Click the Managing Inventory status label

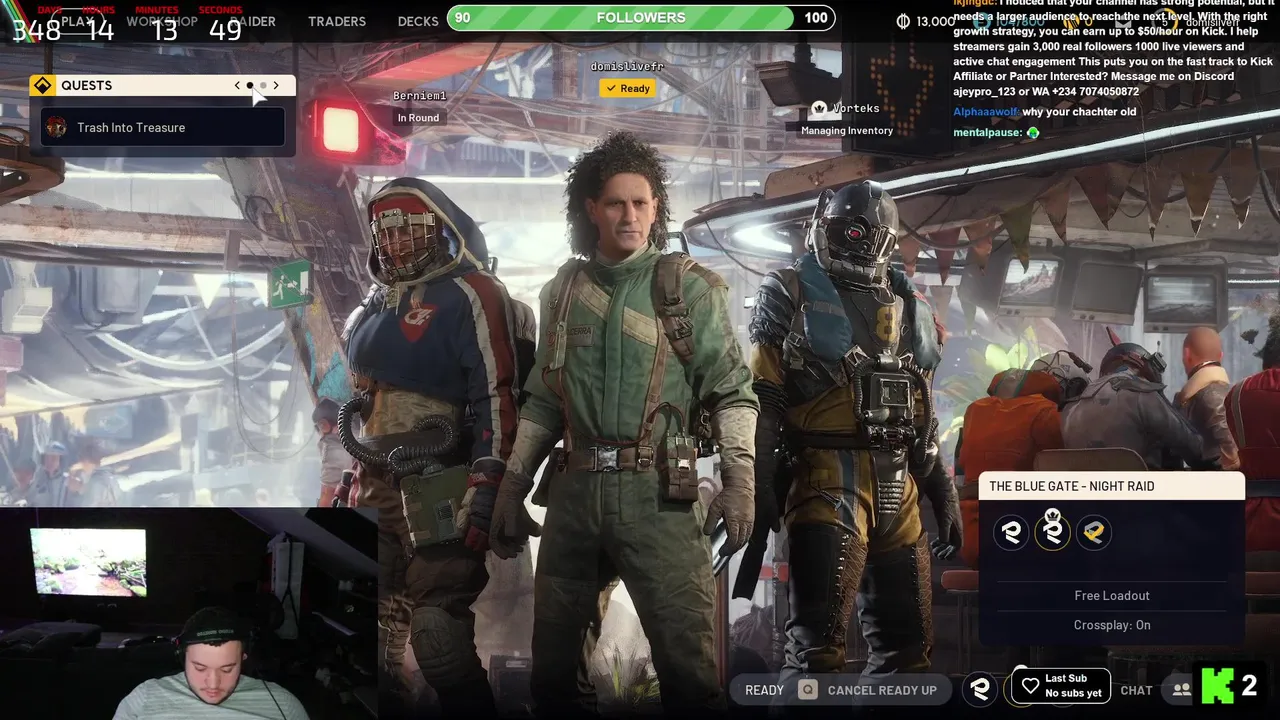coord(847,130)
